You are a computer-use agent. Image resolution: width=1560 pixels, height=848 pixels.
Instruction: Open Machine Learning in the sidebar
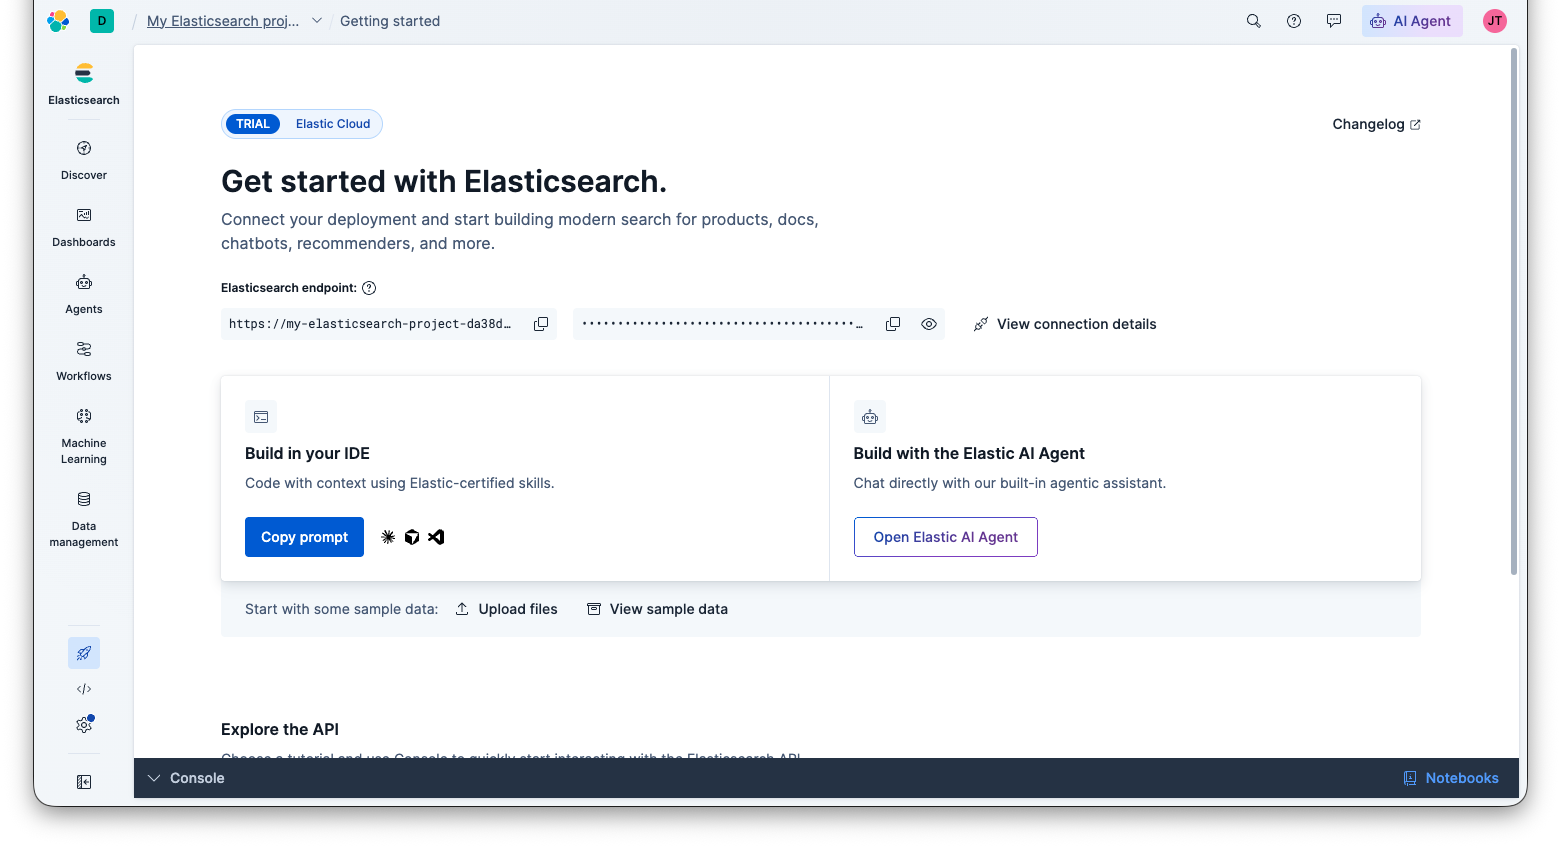(84, 436)
